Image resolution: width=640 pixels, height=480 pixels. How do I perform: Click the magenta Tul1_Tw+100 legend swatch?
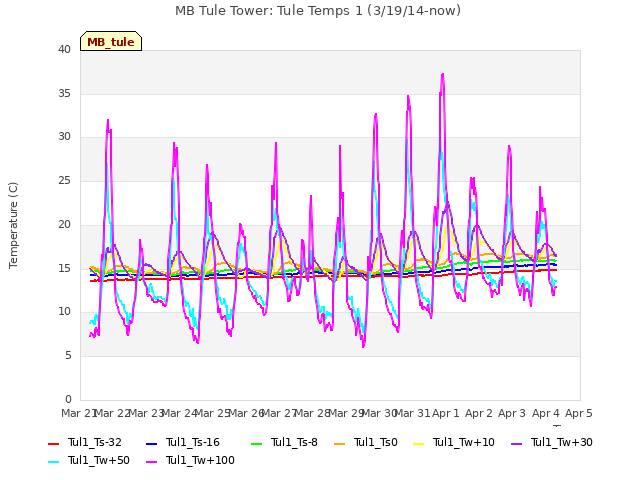coord(151,462)
